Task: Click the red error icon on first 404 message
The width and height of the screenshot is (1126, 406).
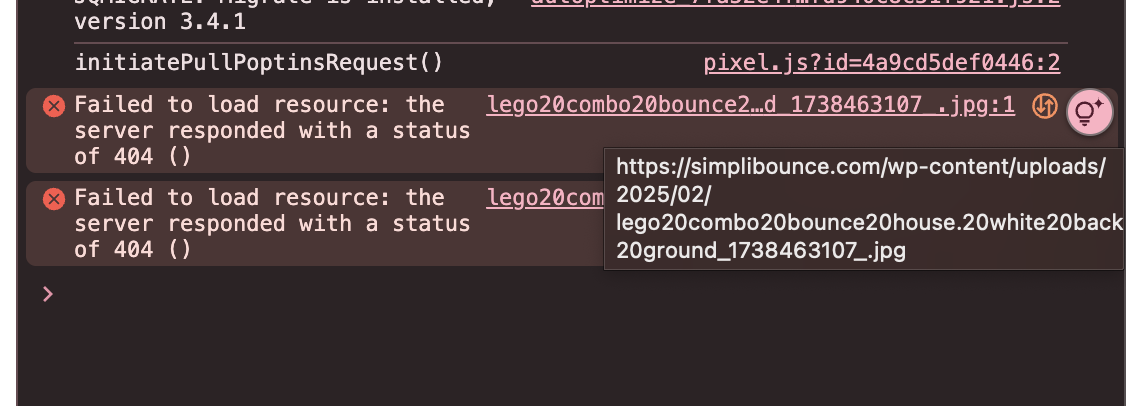Action: (54, 106)
